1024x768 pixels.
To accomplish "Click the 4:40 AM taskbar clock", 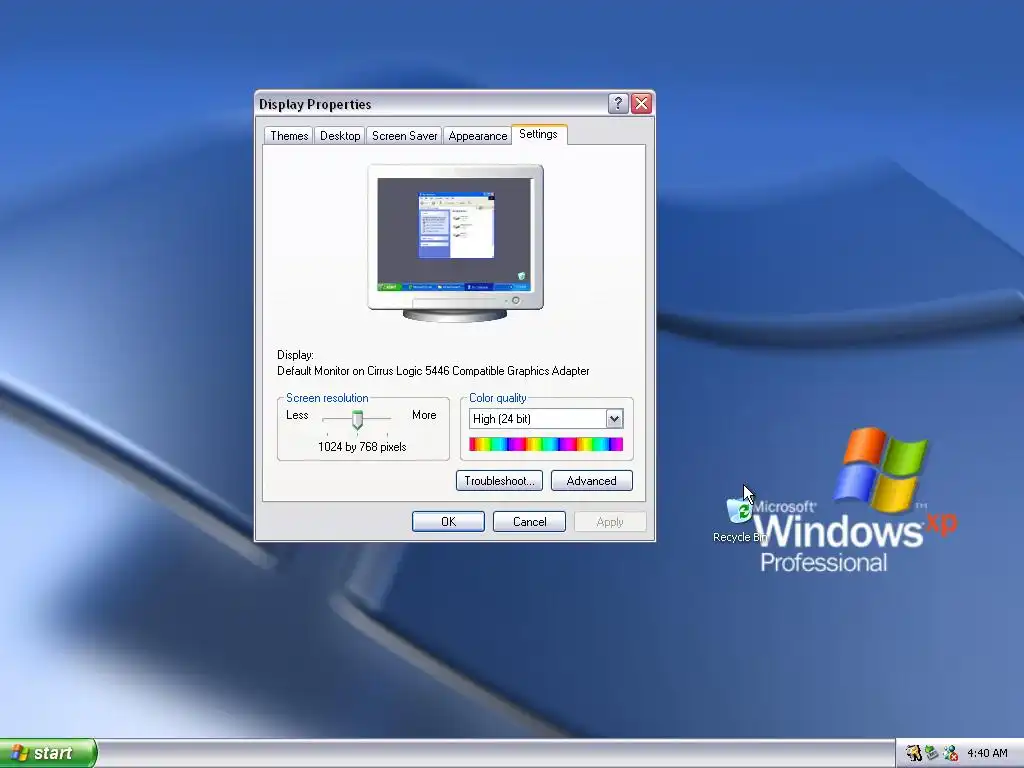I will (x=987, y=753).
